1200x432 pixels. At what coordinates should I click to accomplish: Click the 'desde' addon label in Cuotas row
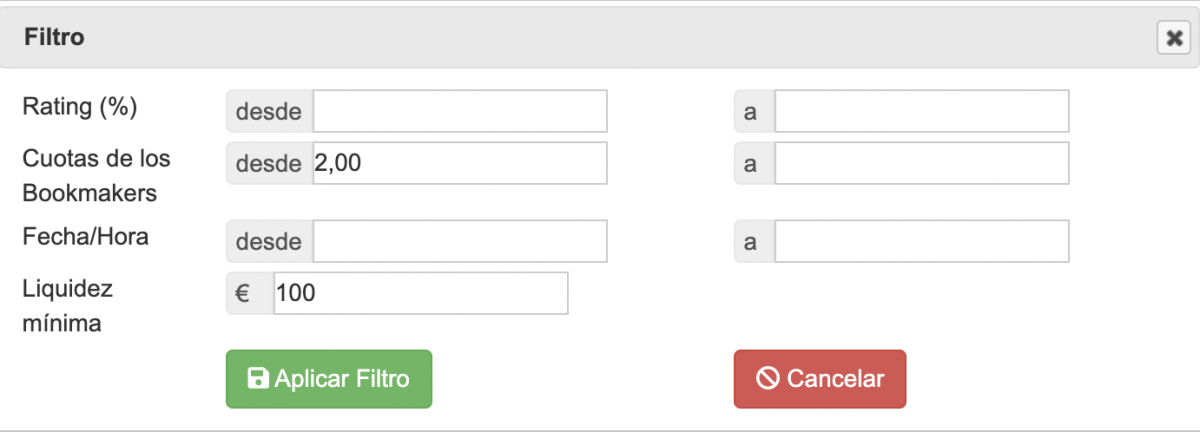click(x=269, y=163)
